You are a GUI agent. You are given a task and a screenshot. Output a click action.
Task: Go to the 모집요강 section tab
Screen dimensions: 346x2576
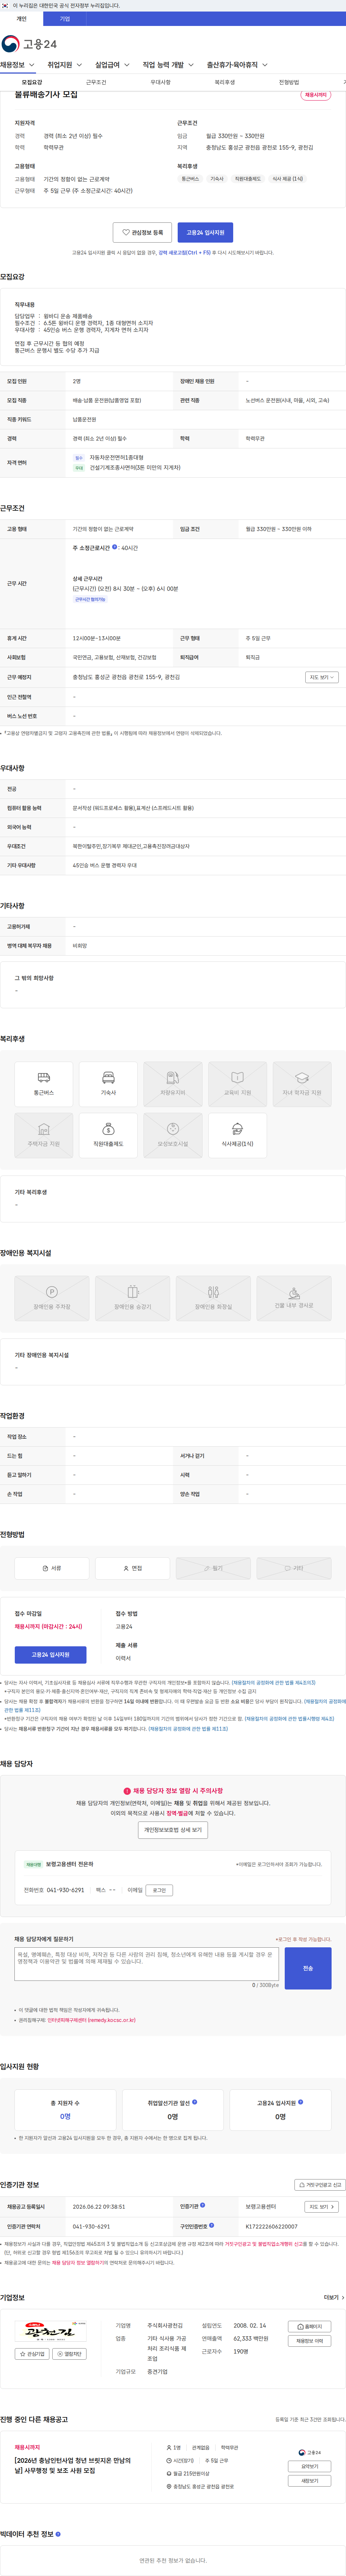[32, 82]
